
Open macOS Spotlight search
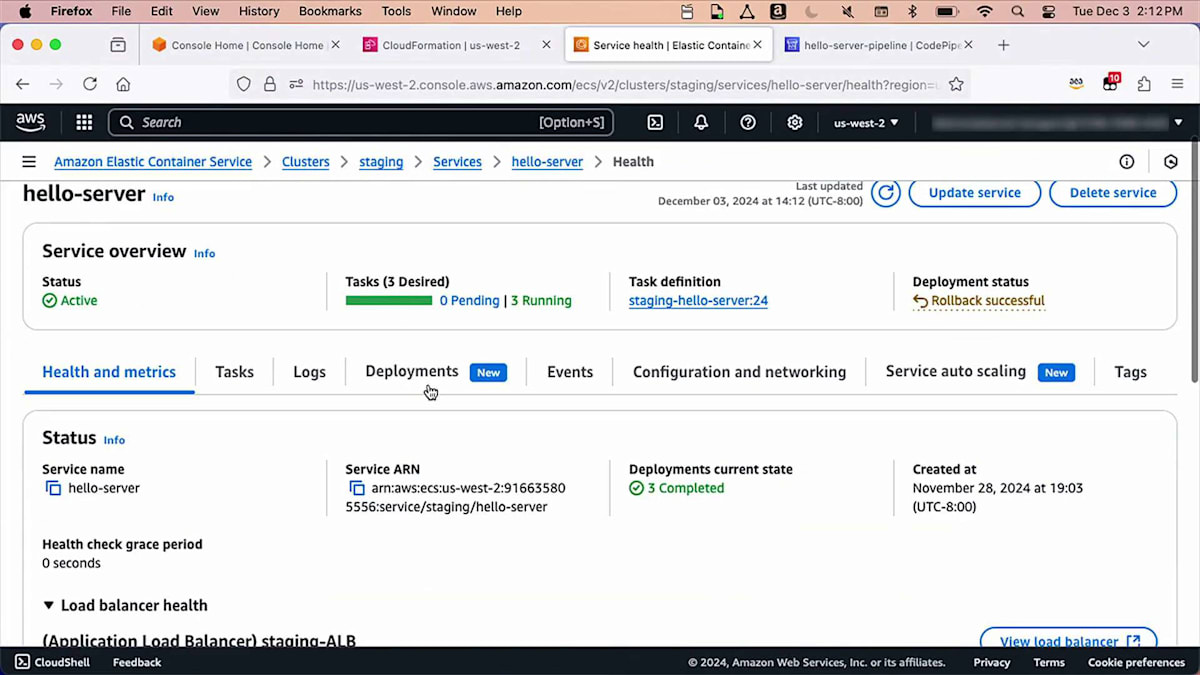click(1017, 12)
